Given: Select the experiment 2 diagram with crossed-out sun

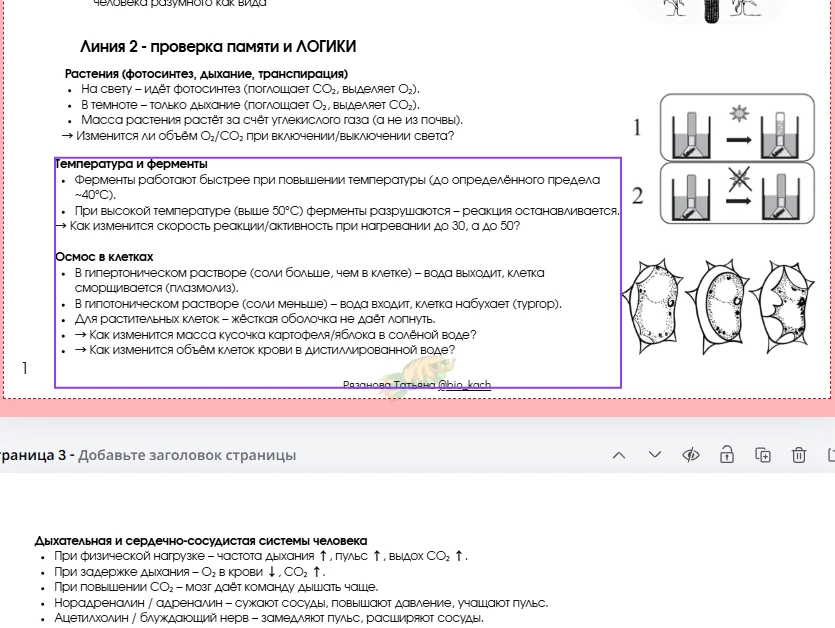Looking at the screenshot, I should click(737, 193).
